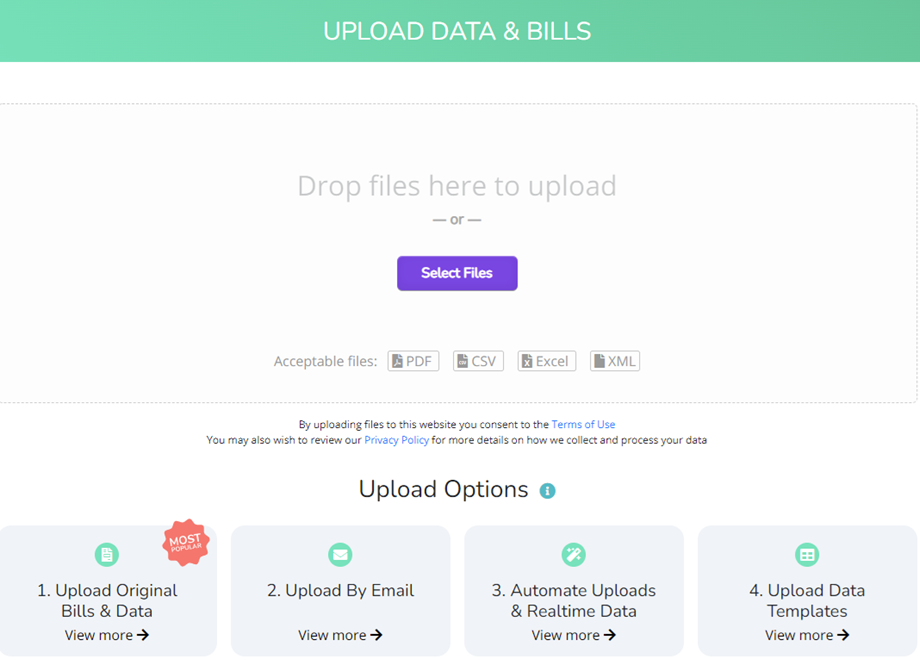
Task: Expand details via View more on Upload Original Bills
Action: 107,634
